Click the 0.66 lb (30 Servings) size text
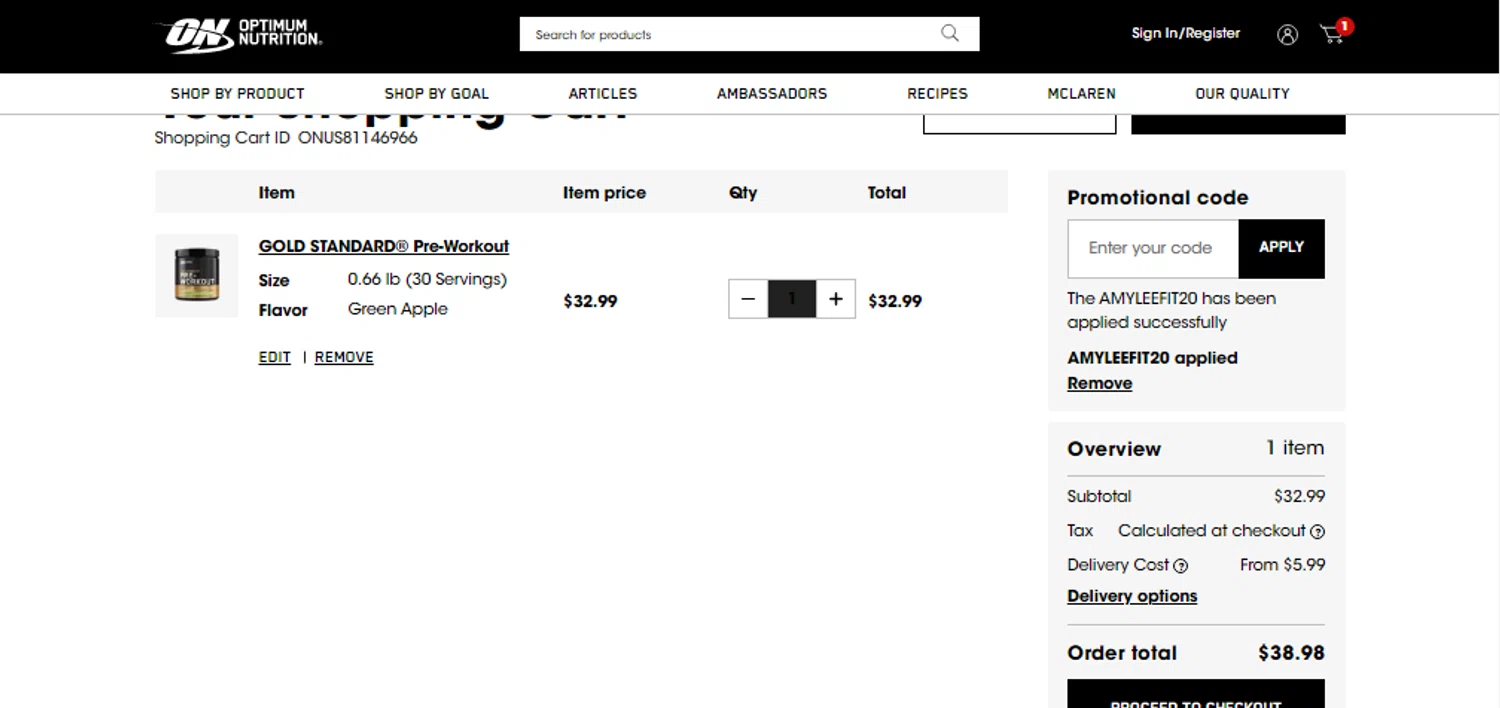Screen dimensions: 1500x708 [x=427, y=279]
